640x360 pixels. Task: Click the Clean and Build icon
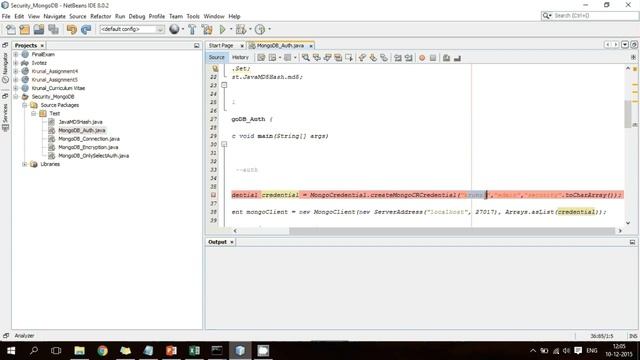207,29
